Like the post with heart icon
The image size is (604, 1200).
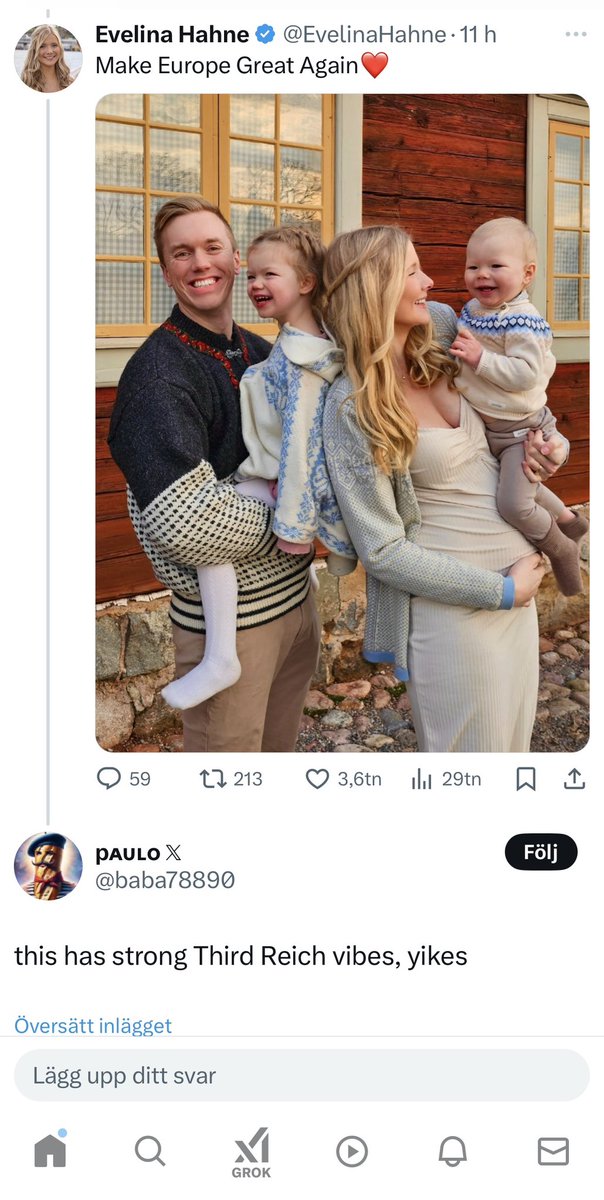317,778
